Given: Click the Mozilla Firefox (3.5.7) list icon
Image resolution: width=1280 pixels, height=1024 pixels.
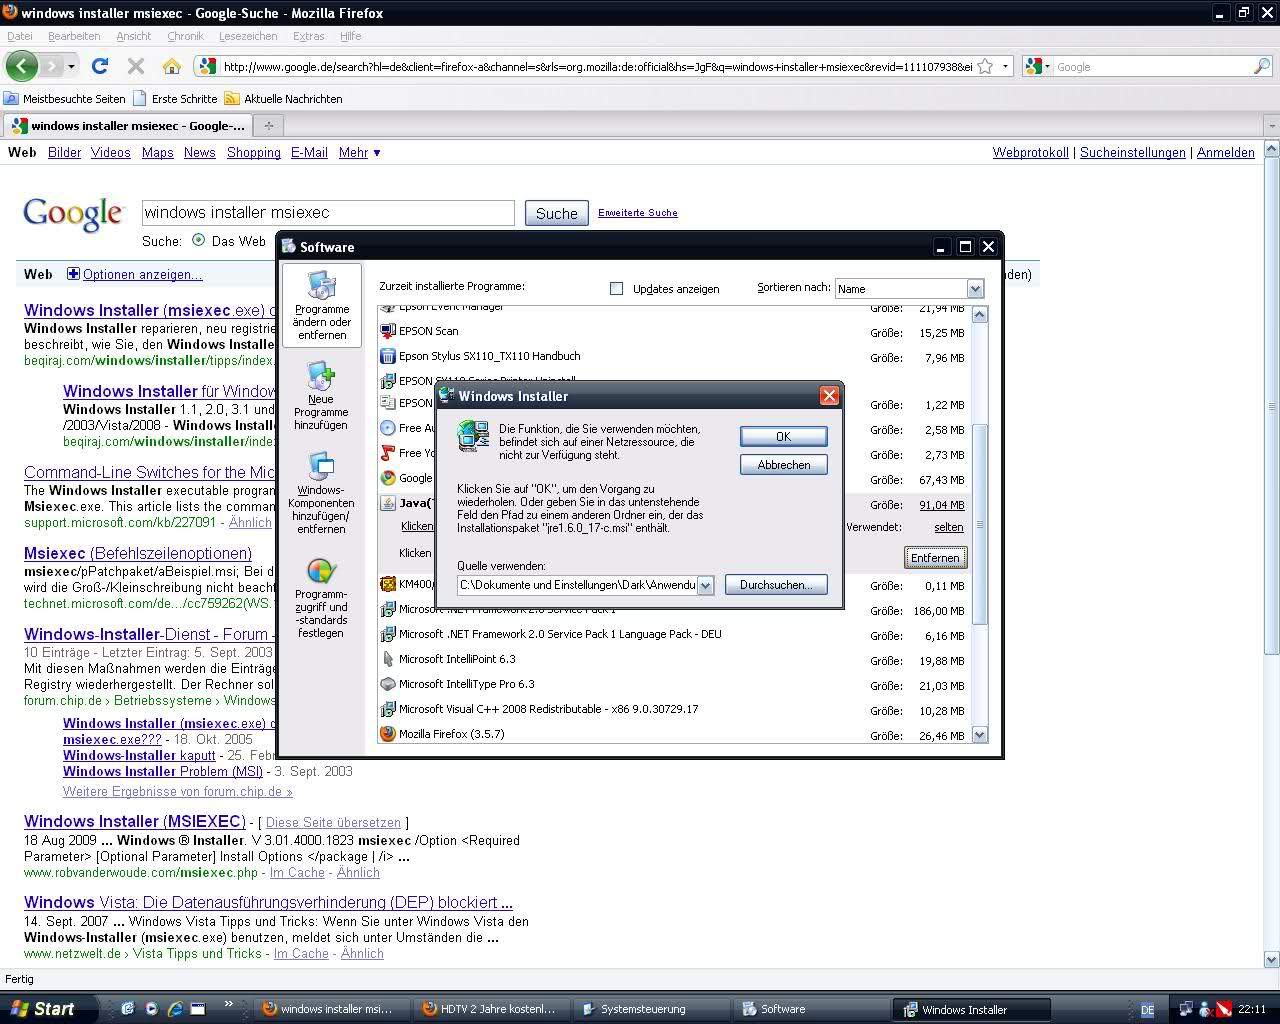Looking at the screenshot, I should tap(388, 734).
